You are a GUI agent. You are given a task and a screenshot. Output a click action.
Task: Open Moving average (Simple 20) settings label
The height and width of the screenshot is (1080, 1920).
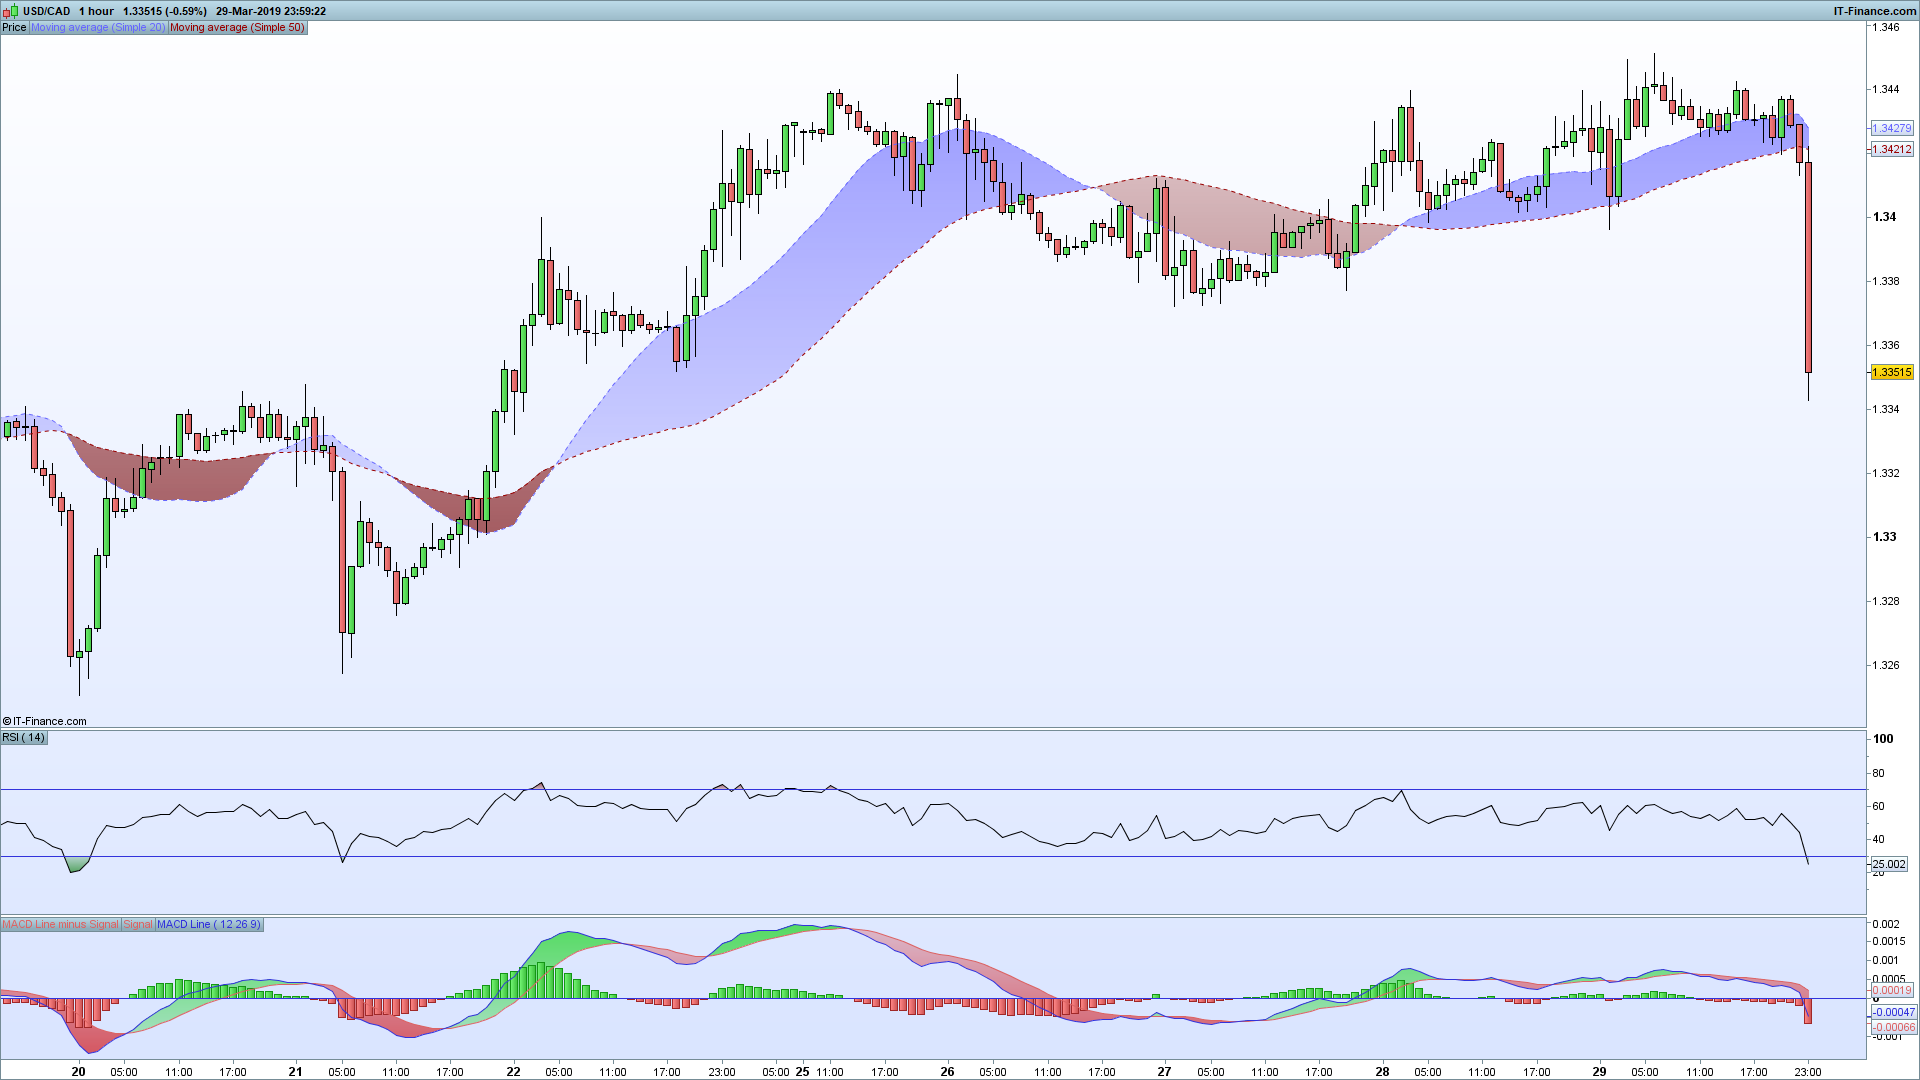[x=97, y=27]
